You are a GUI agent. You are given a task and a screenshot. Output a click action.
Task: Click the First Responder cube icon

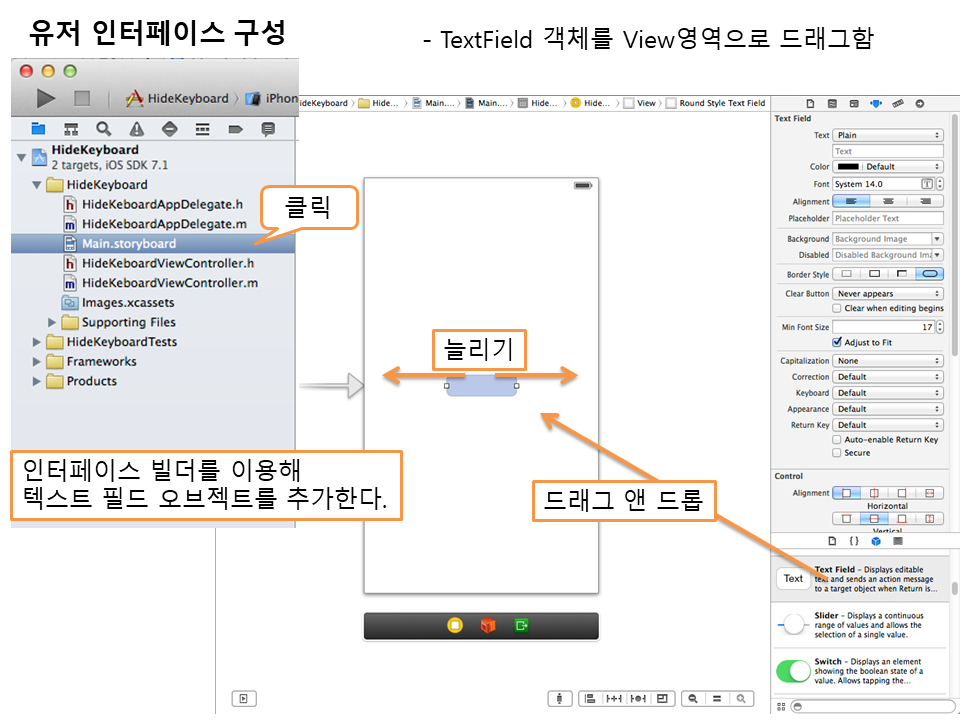pyautogui.click(x=488, y=626)
